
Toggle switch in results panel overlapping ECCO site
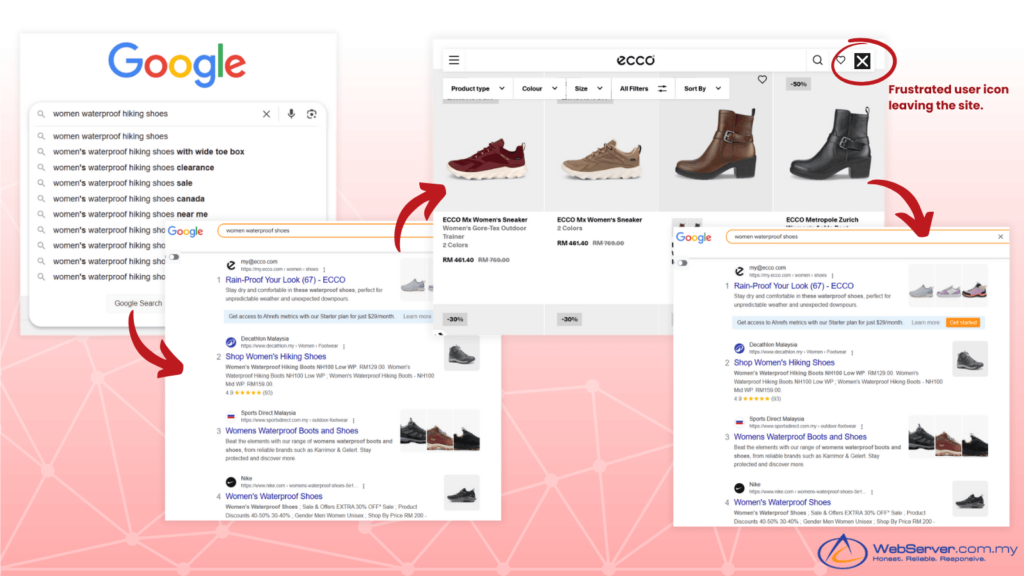click(x=682, y=263)
